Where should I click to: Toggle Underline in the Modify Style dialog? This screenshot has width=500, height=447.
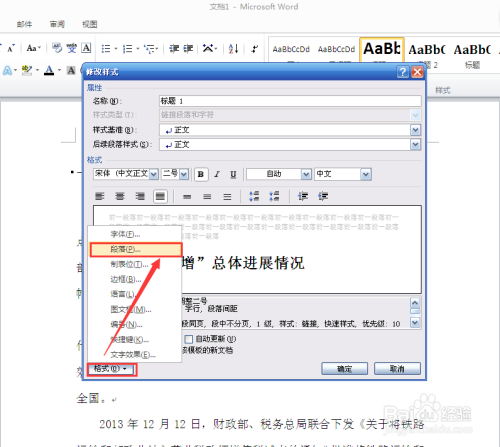point(233,174)
